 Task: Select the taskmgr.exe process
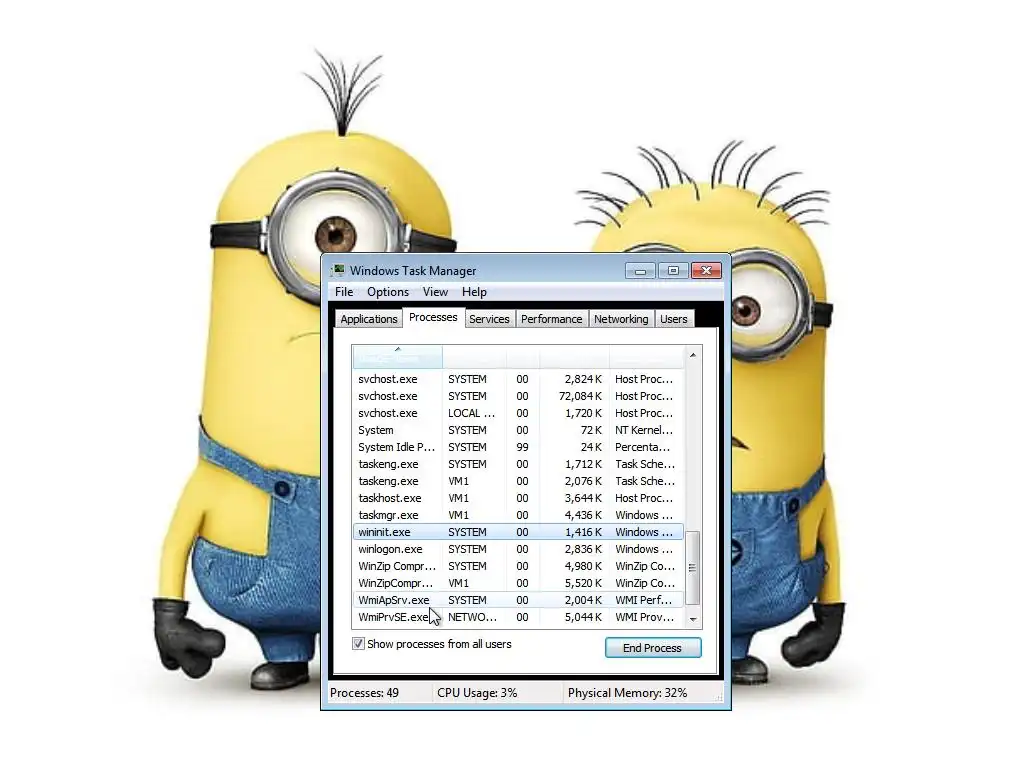click(518, 515)
